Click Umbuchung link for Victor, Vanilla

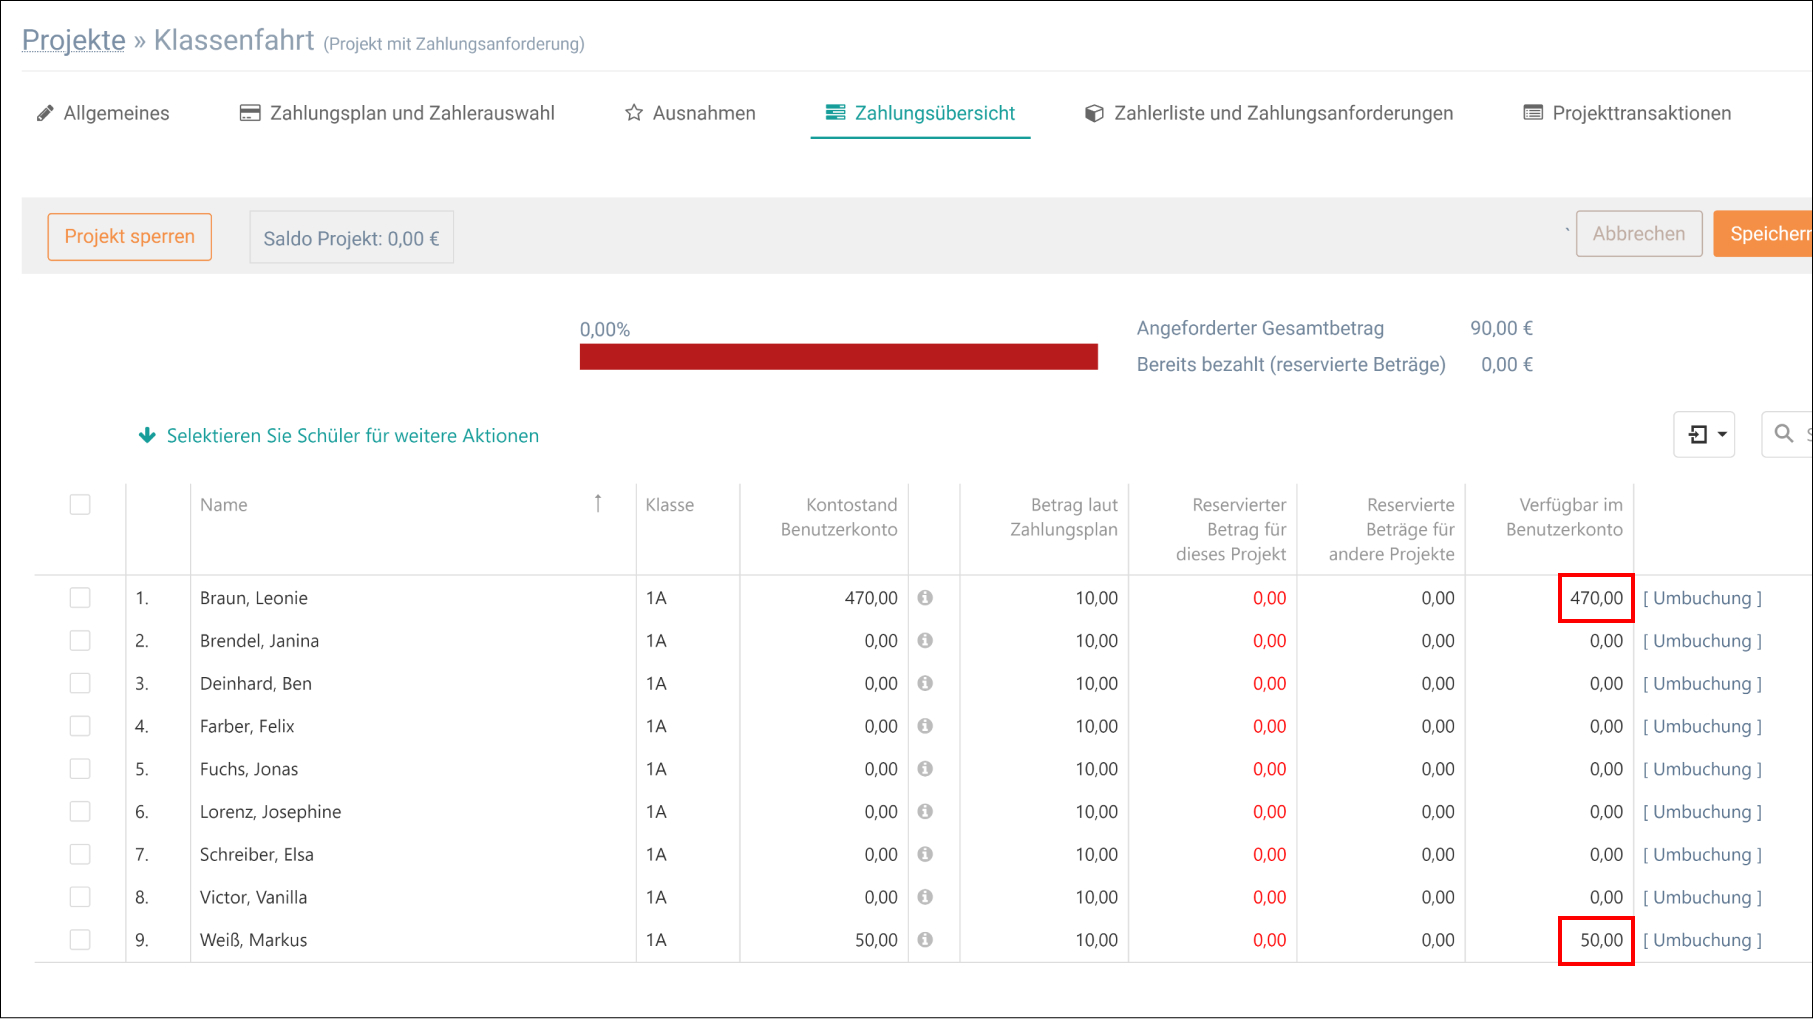pos(1702,897)
